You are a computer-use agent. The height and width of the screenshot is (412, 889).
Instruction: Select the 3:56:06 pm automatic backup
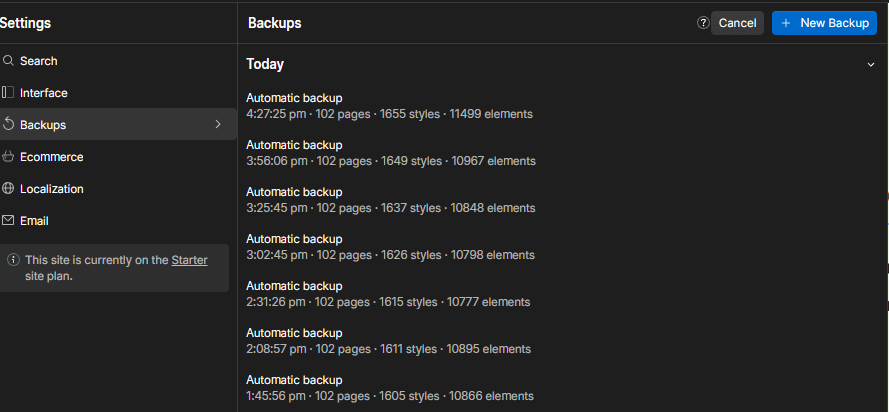pos(391,153)
